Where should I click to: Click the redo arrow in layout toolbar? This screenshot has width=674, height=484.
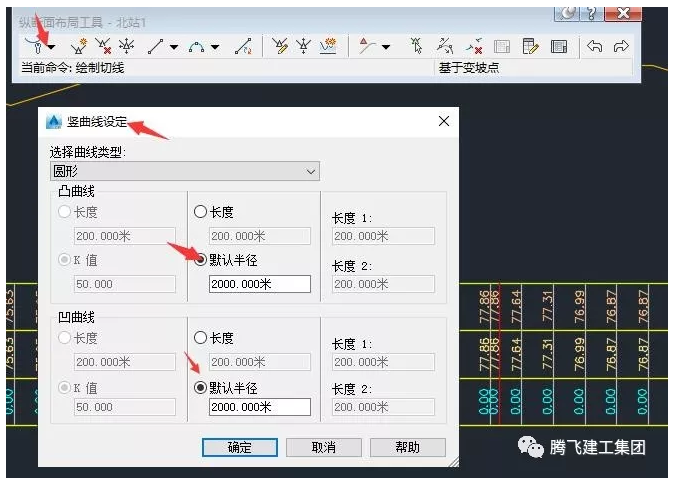621,46
